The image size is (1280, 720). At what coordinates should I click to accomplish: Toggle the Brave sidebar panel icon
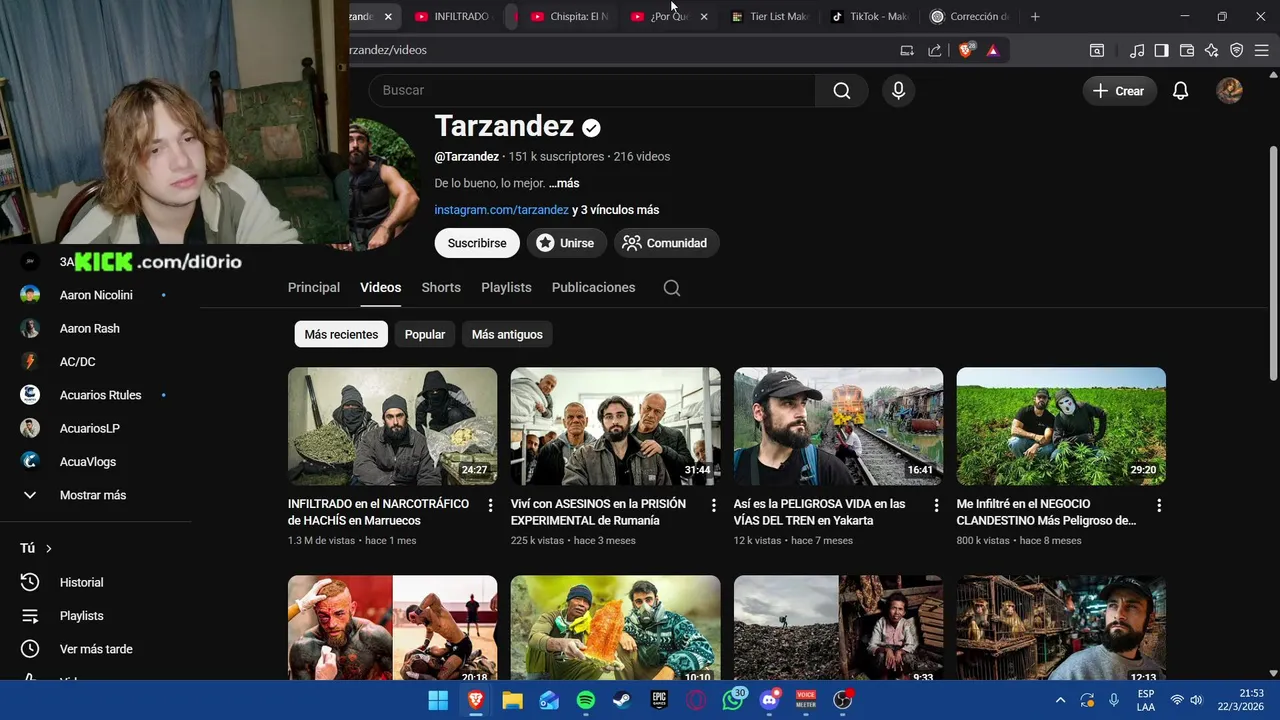[x=1161, y=50]
